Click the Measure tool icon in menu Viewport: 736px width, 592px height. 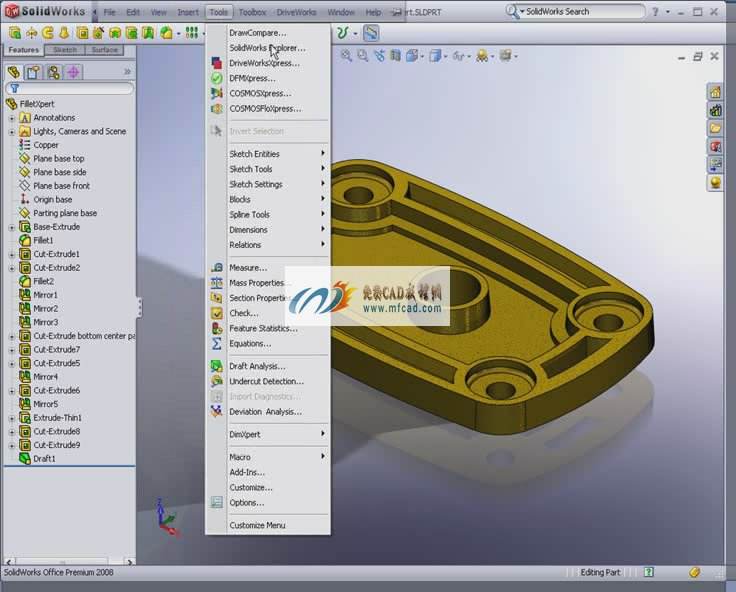pyautogui.click(x=216, y=268)
